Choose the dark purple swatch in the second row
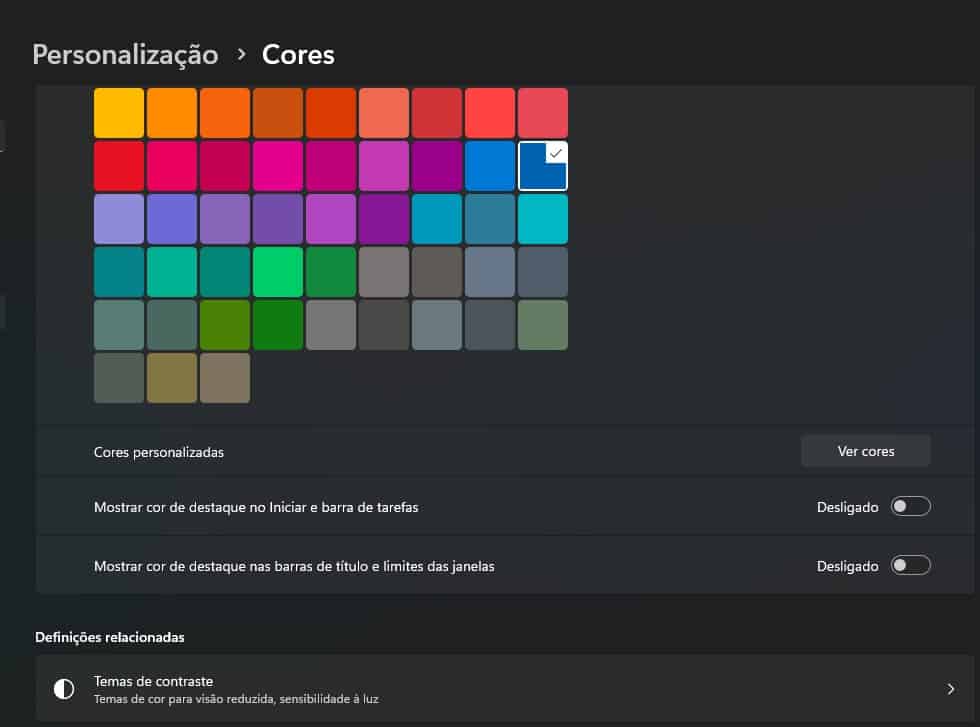The width and height of the screenshot is (980, 727). coord(437,166)
